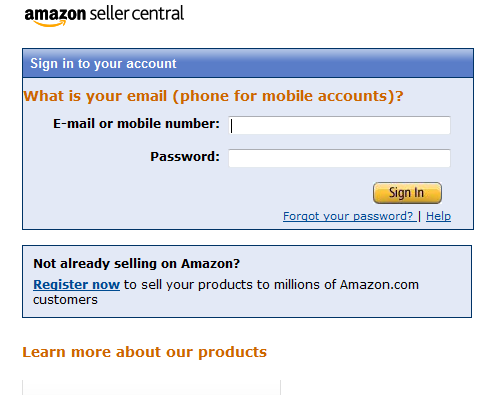Viewport: 495px width, 395px height.
Task: Click the yellow Sign In button
Action: (x=407, y=193)
